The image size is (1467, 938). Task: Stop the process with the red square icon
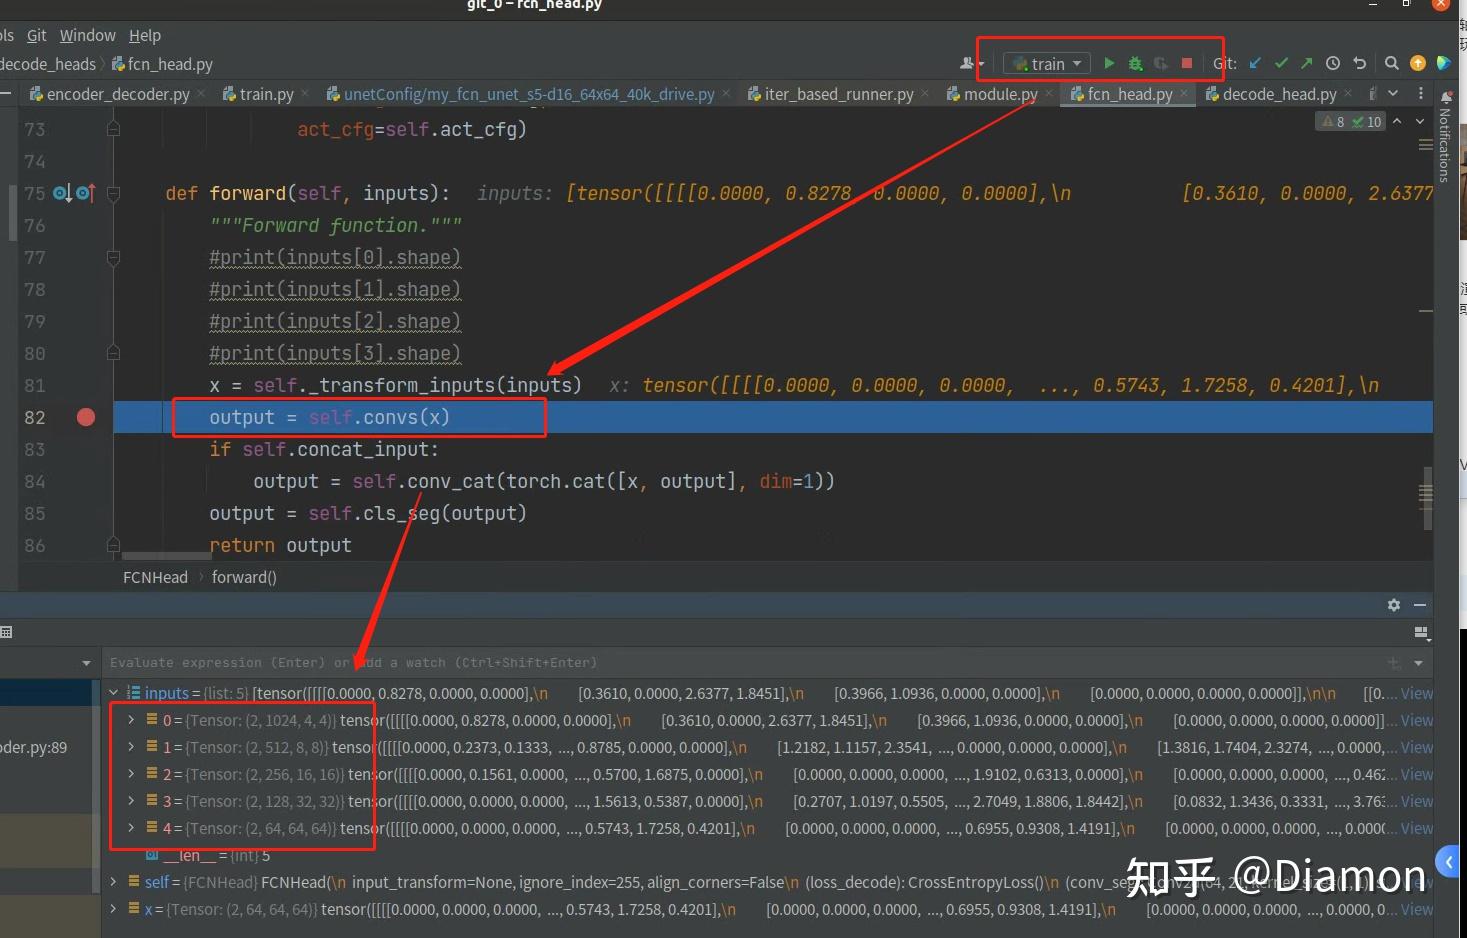pos(1186,63)
